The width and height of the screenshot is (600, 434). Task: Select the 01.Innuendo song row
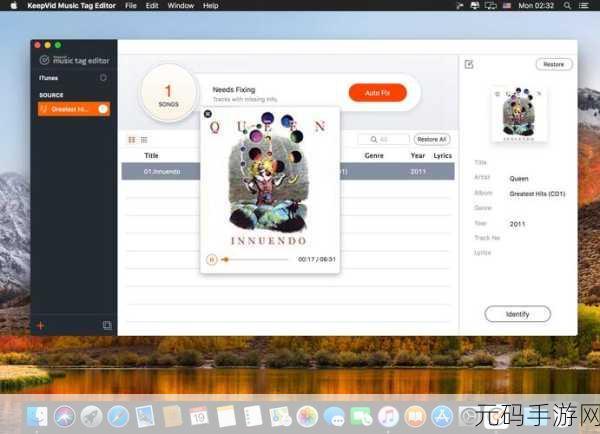click(288, 171)
